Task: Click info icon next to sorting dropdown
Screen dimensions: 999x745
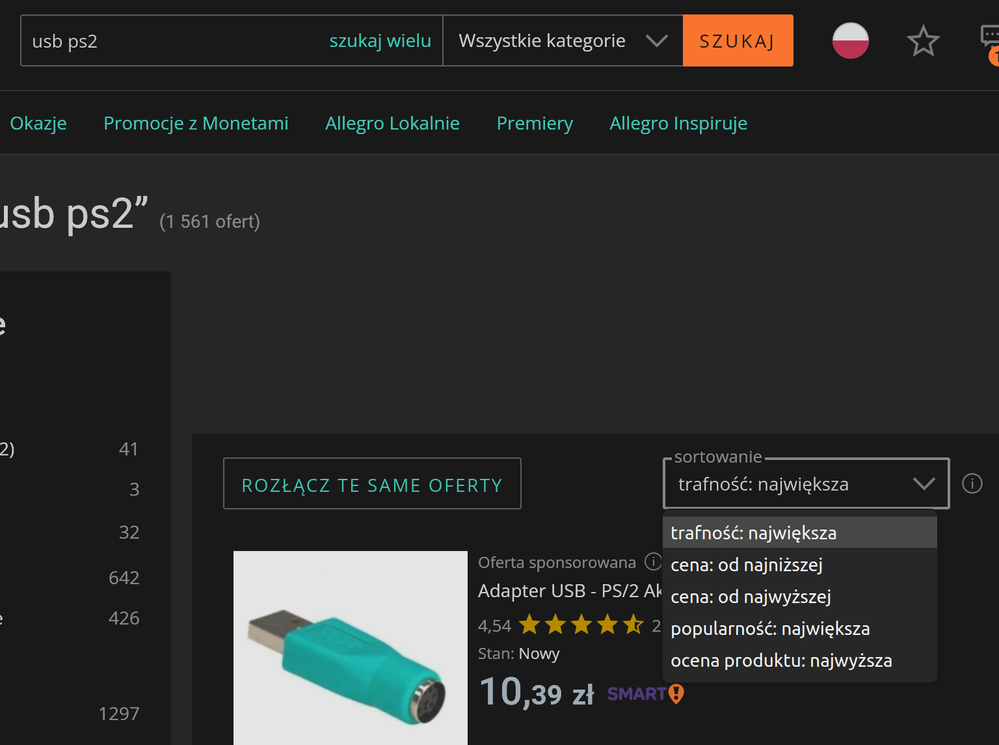Action: 972,484
